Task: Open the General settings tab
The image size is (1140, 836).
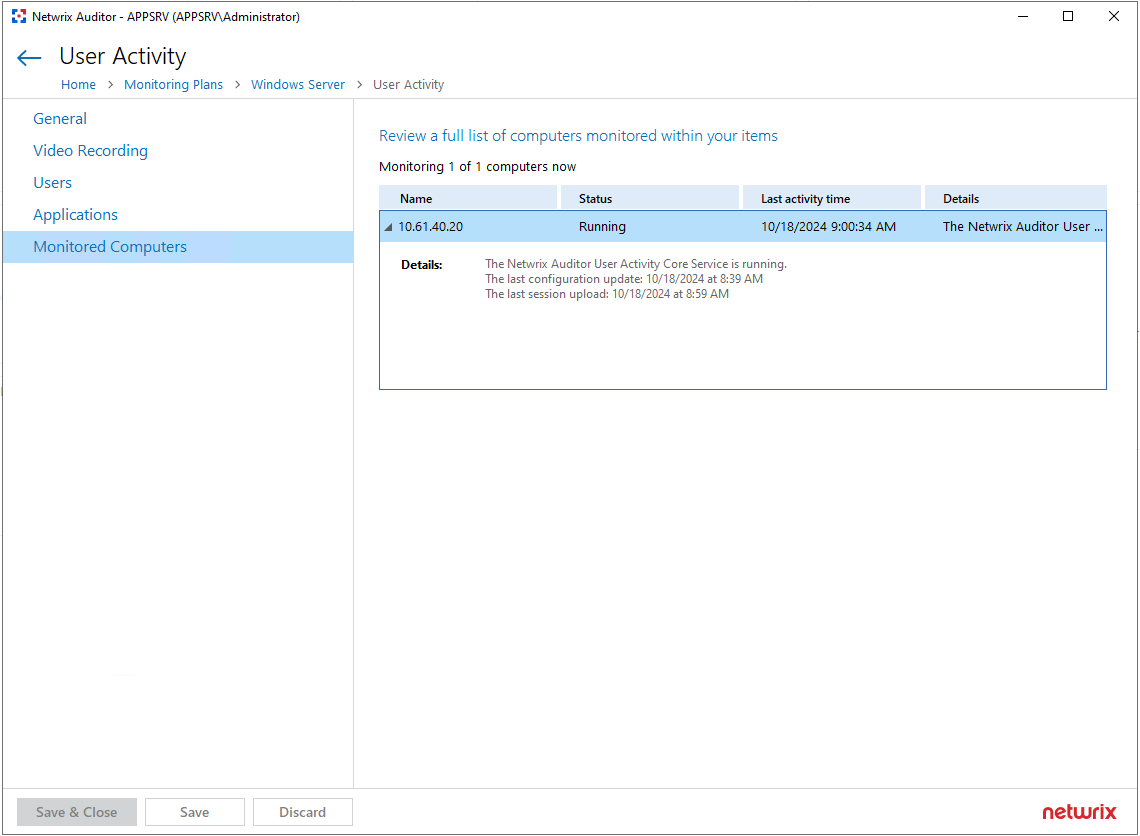Action: pos(60,119)
